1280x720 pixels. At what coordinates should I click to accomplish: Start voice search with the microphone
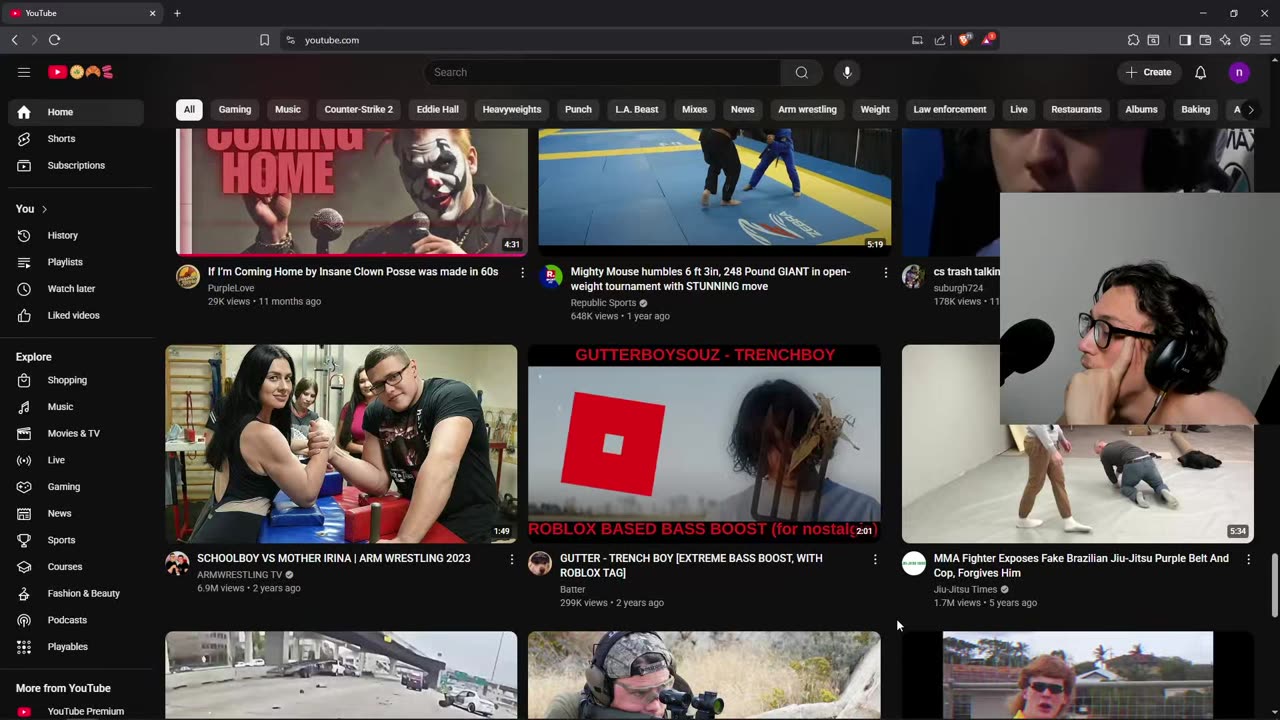click(x=847, y=72)
